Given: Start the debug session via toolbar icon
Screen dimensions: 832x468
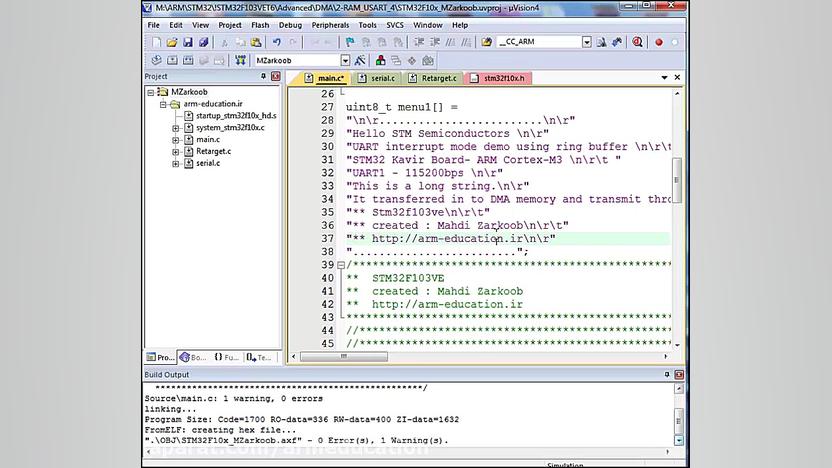Looking at the screenshot, I should pos(635,43).
